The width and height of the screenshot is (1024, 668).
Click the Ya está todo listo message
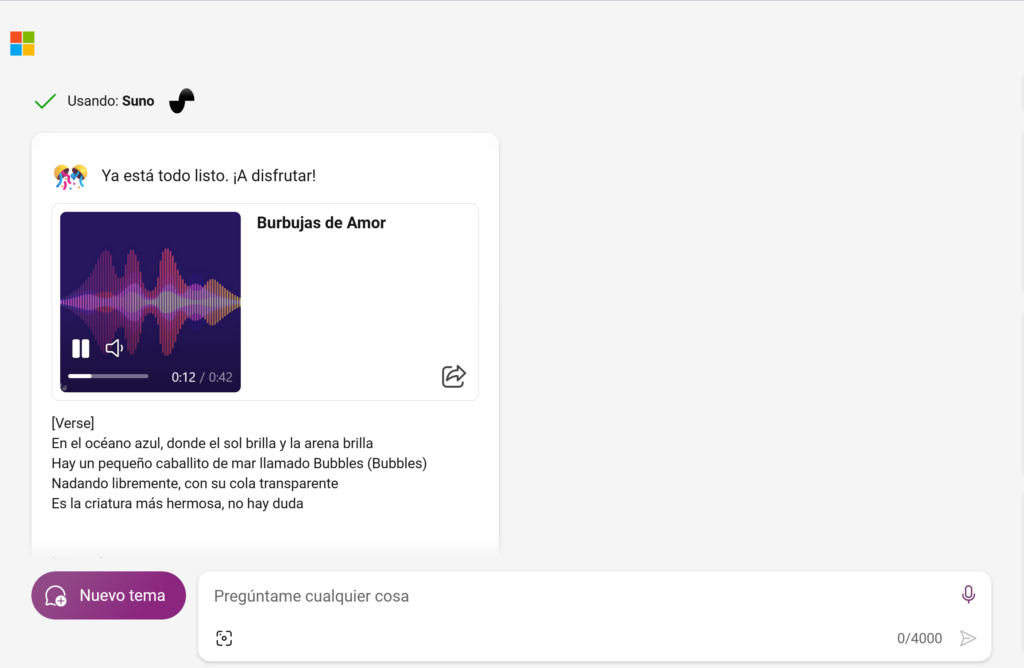208,176
